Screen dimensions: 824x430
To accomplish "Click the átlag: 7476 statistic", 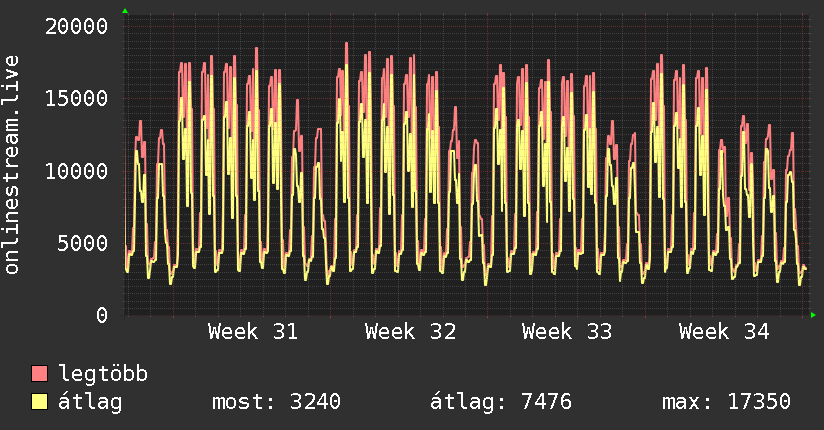I will (x=501, y=402).
